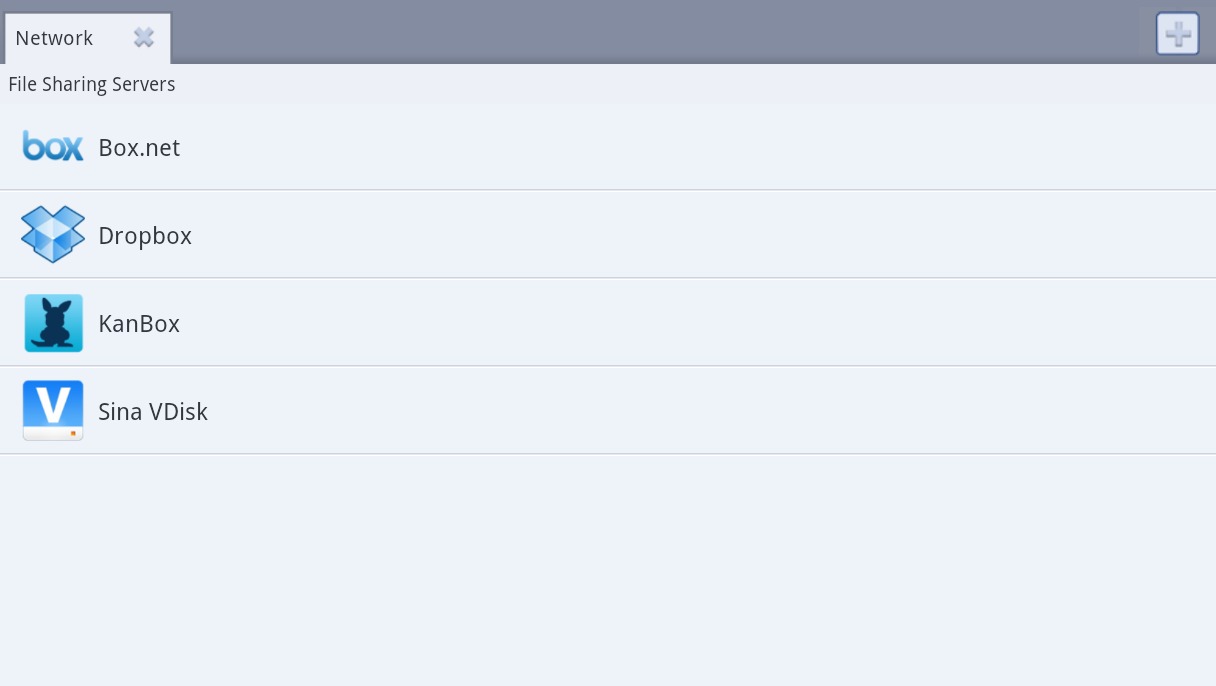Add a new tab with plus icon
1216x686 pixels.
[1177, 34]
